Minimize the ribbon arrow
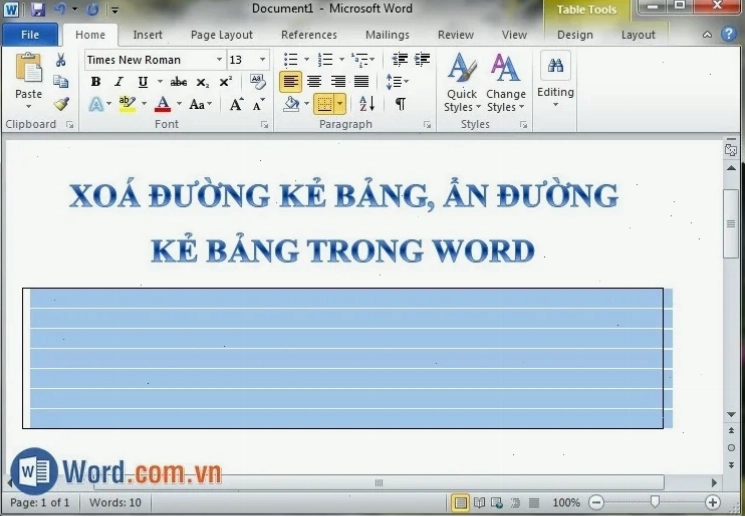The image size is (745, 517). point(707,35)
